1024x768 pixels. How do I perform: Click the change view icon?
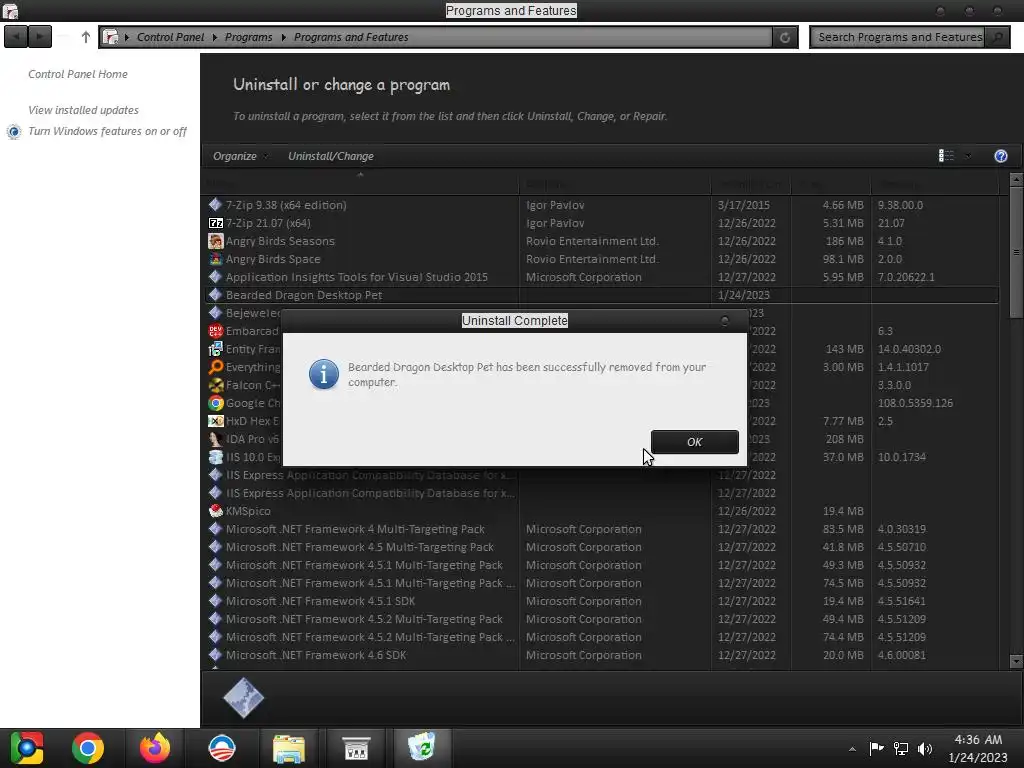click(946, 155)
